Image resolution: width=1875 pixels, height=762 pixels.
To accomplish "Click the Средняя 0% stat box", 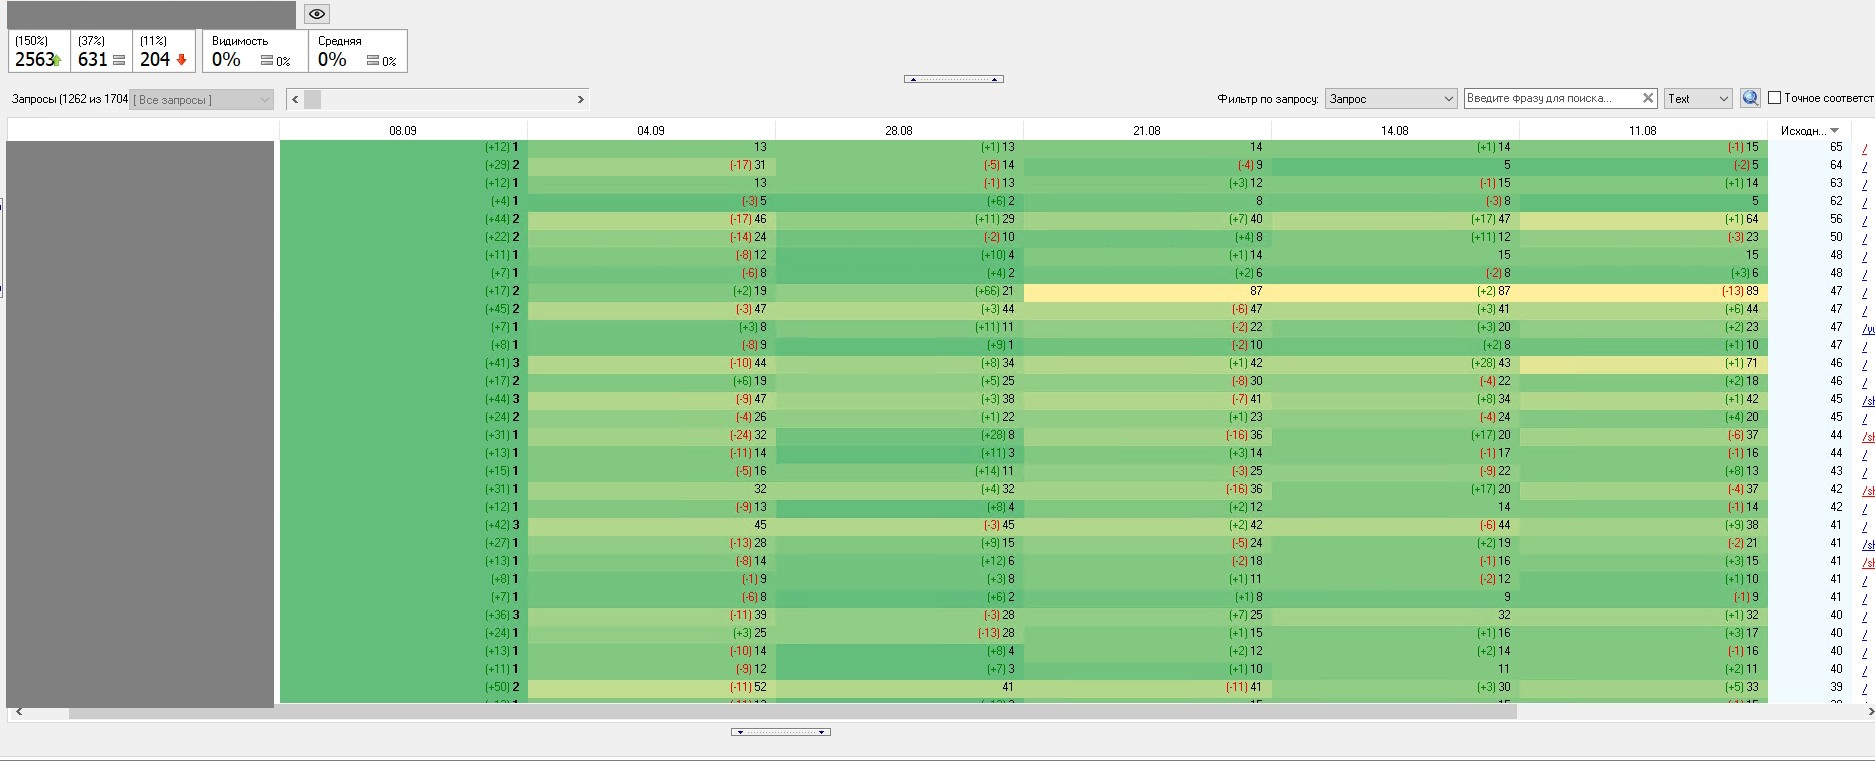I will 358,52.
